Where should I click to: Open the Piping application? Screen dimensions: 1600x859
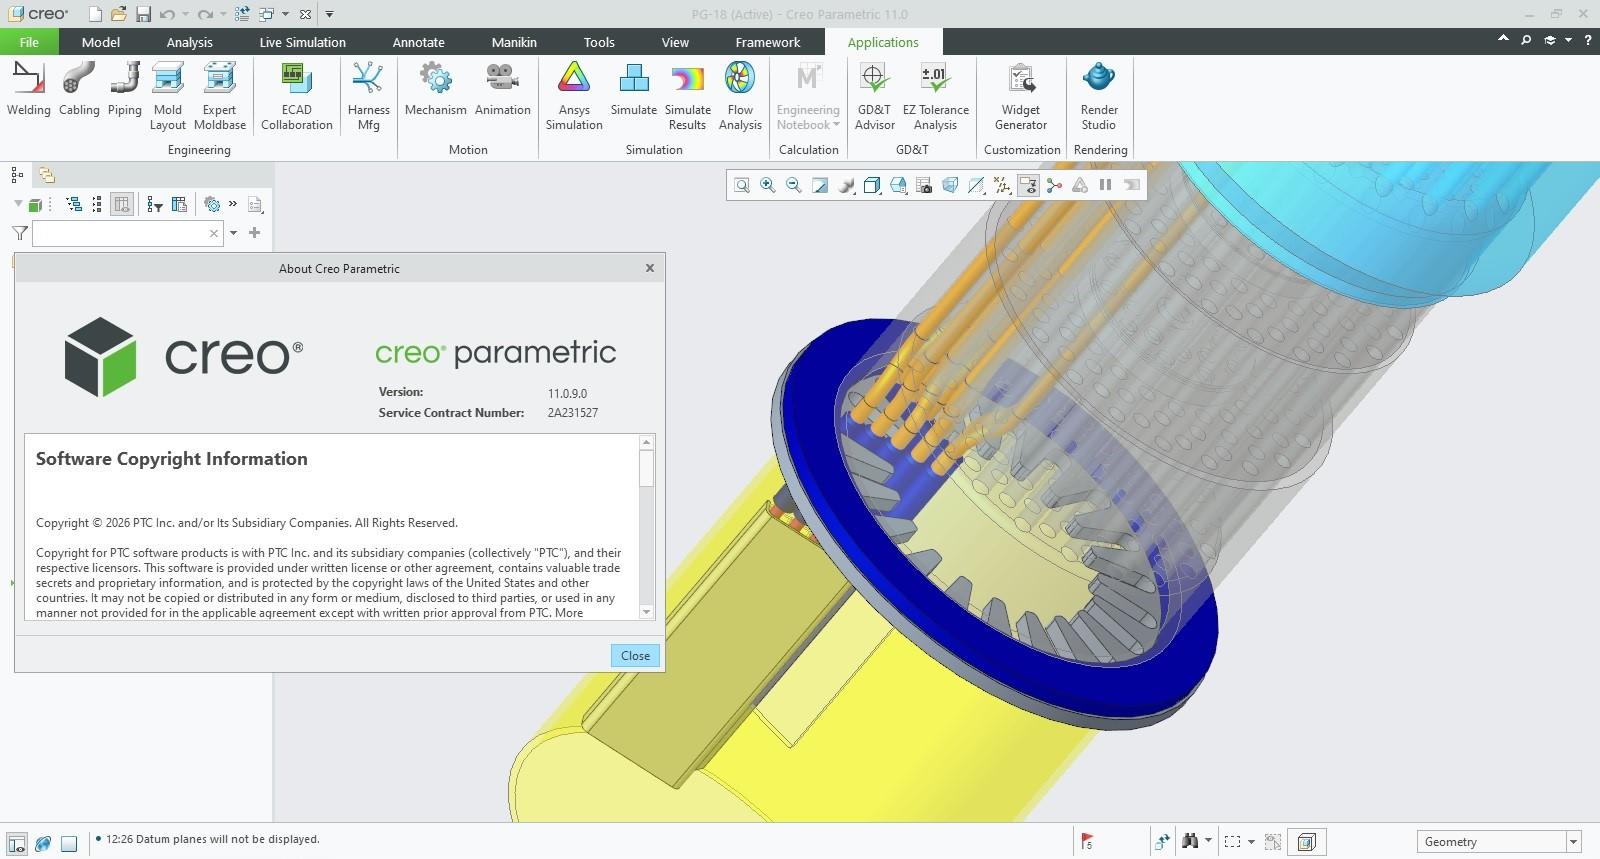pos(125,91)
